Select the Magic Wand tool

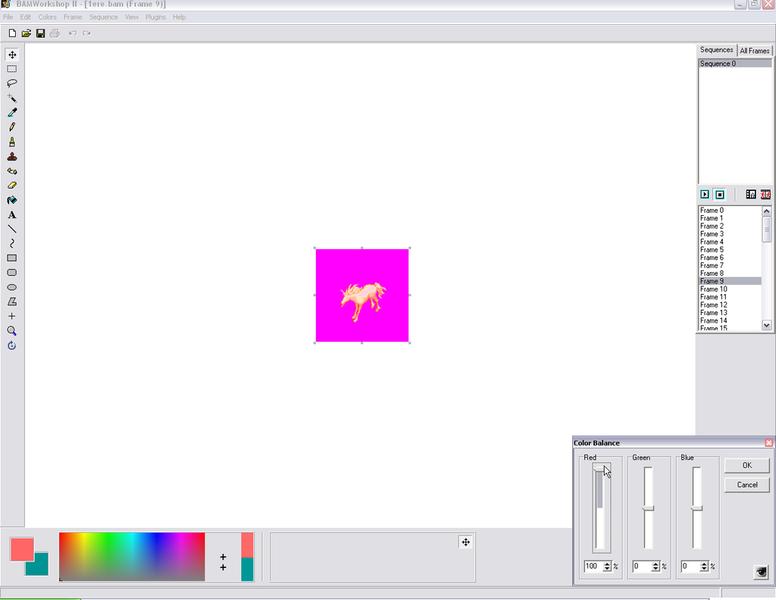[12, 98]
